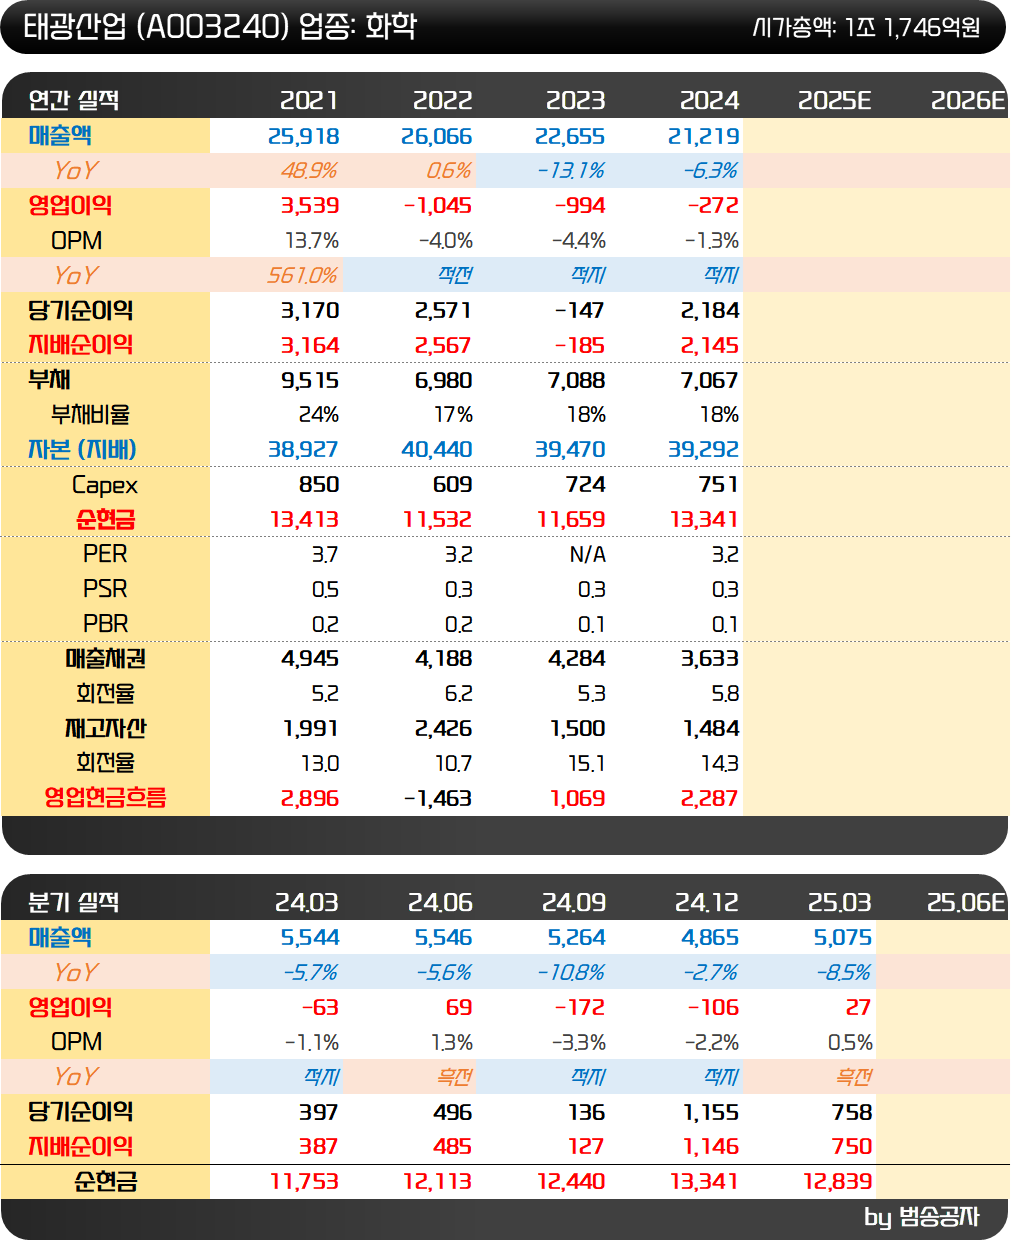Click quarterly net cash 12,839
The width and height of the screenshot is (1011, 1240).
838,1182
